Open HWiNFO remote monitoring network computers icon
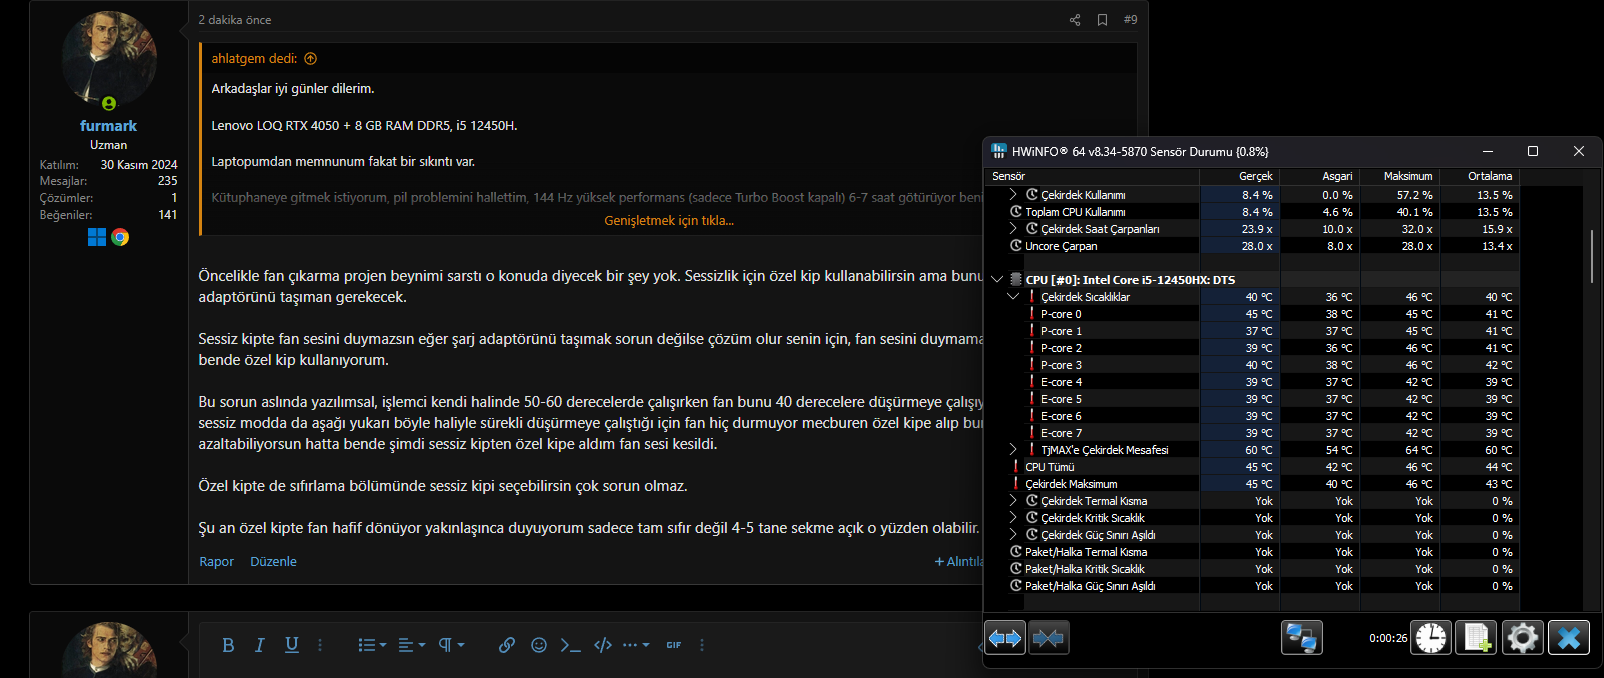Viewport: 1604px width, 678px height. click(1302, 638)
